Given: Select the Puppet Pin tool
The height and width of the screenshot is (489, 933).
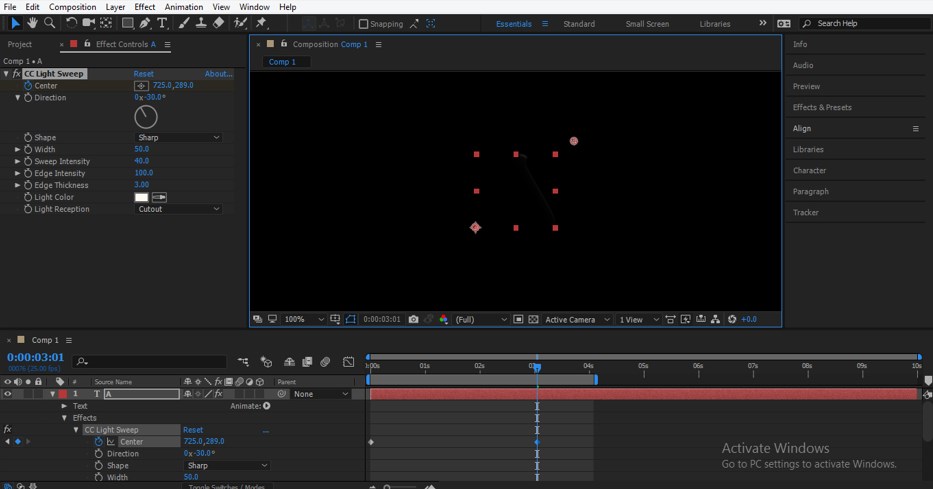Looking at the screenshot, I should (261, 23).
